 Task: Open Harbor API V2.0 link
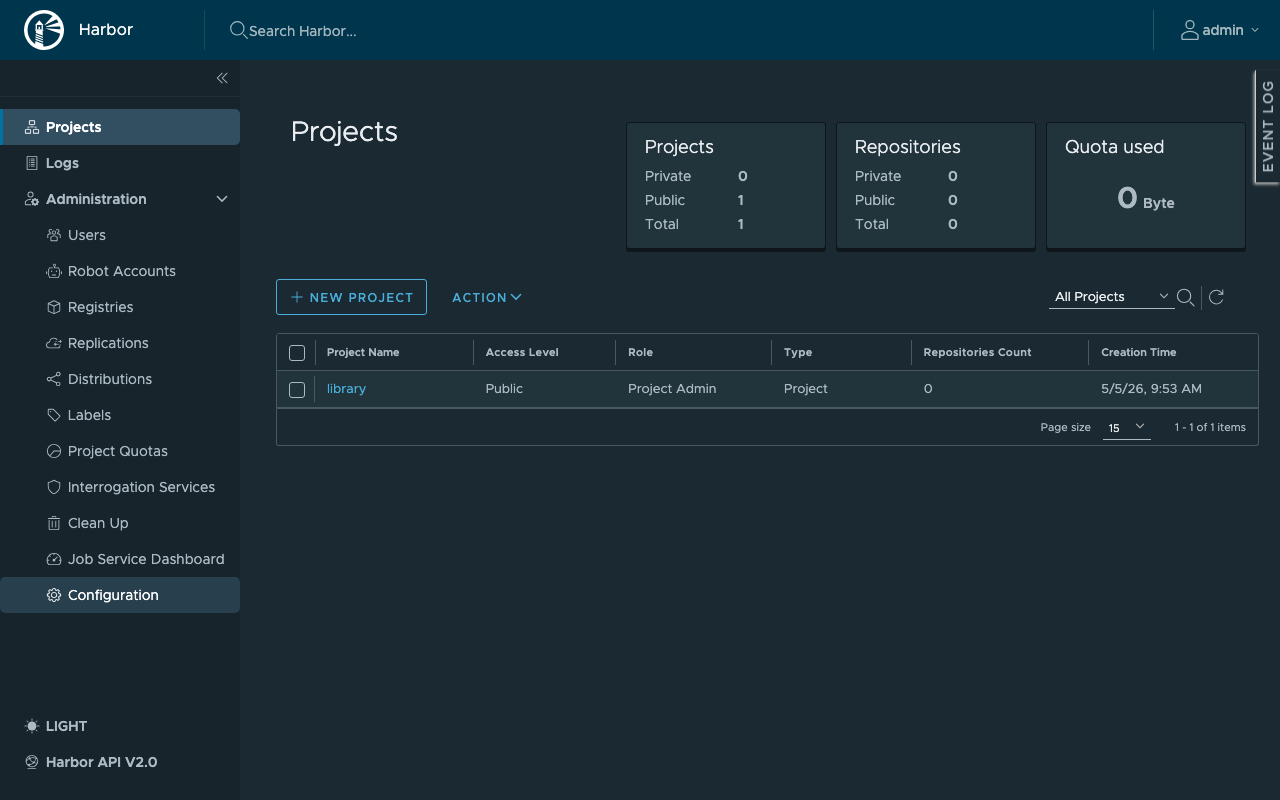[x=91, y=762]
